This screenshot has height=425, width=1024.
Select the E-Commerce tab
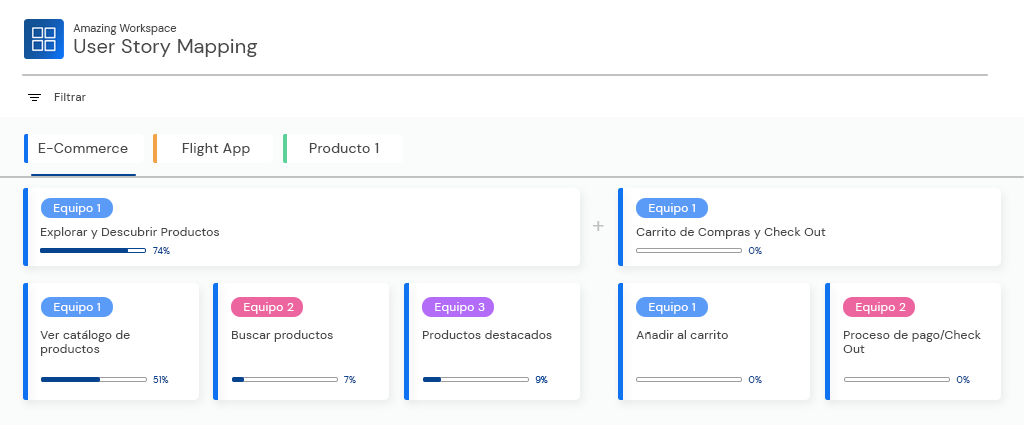click(x=84, y=148)
